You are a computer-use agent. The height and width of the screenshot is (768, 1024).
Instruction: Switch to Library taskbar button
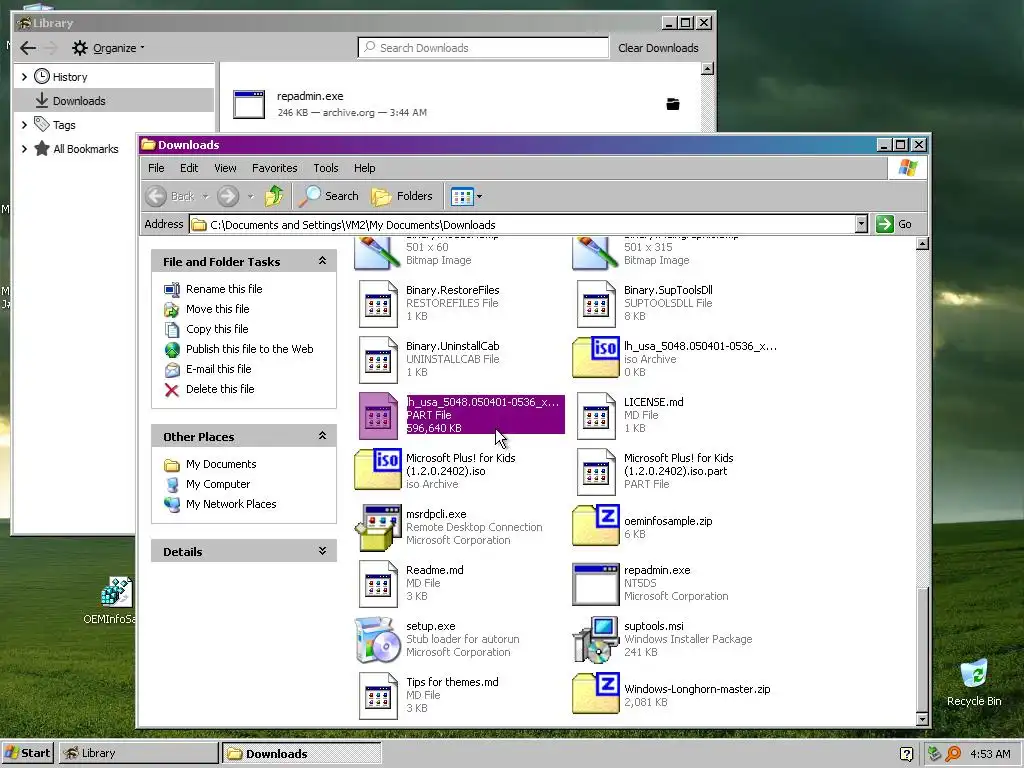pyautogui.click(x=138, y=753)
